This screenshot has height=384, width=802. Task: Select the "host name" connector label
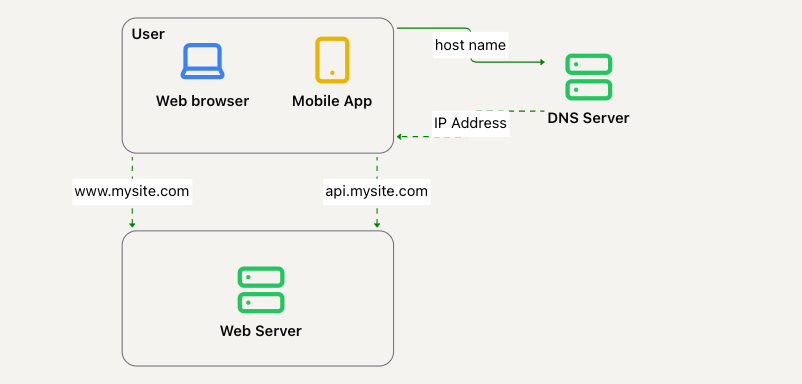[471, 45]
